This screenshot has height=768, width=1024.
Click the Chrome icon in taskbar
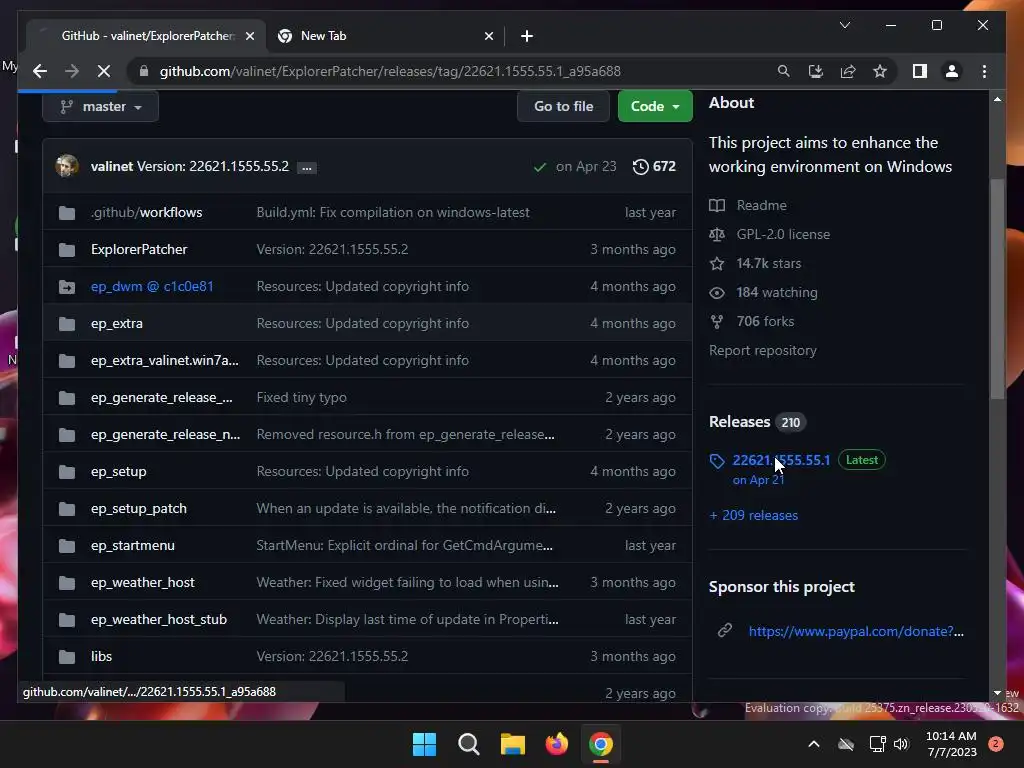[x=601, y=744]
